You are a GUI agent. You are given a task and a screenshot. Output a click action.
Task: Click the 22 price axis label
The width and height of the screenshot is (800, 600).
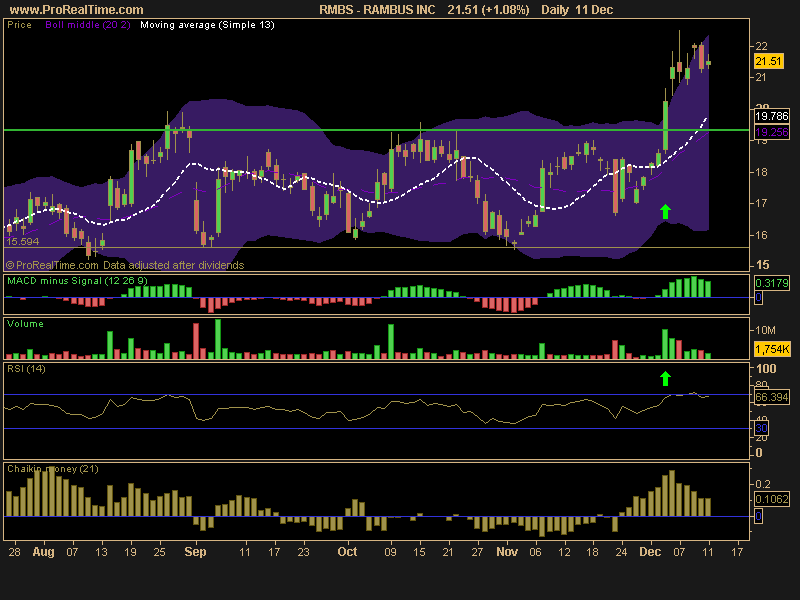pos(761,46)
